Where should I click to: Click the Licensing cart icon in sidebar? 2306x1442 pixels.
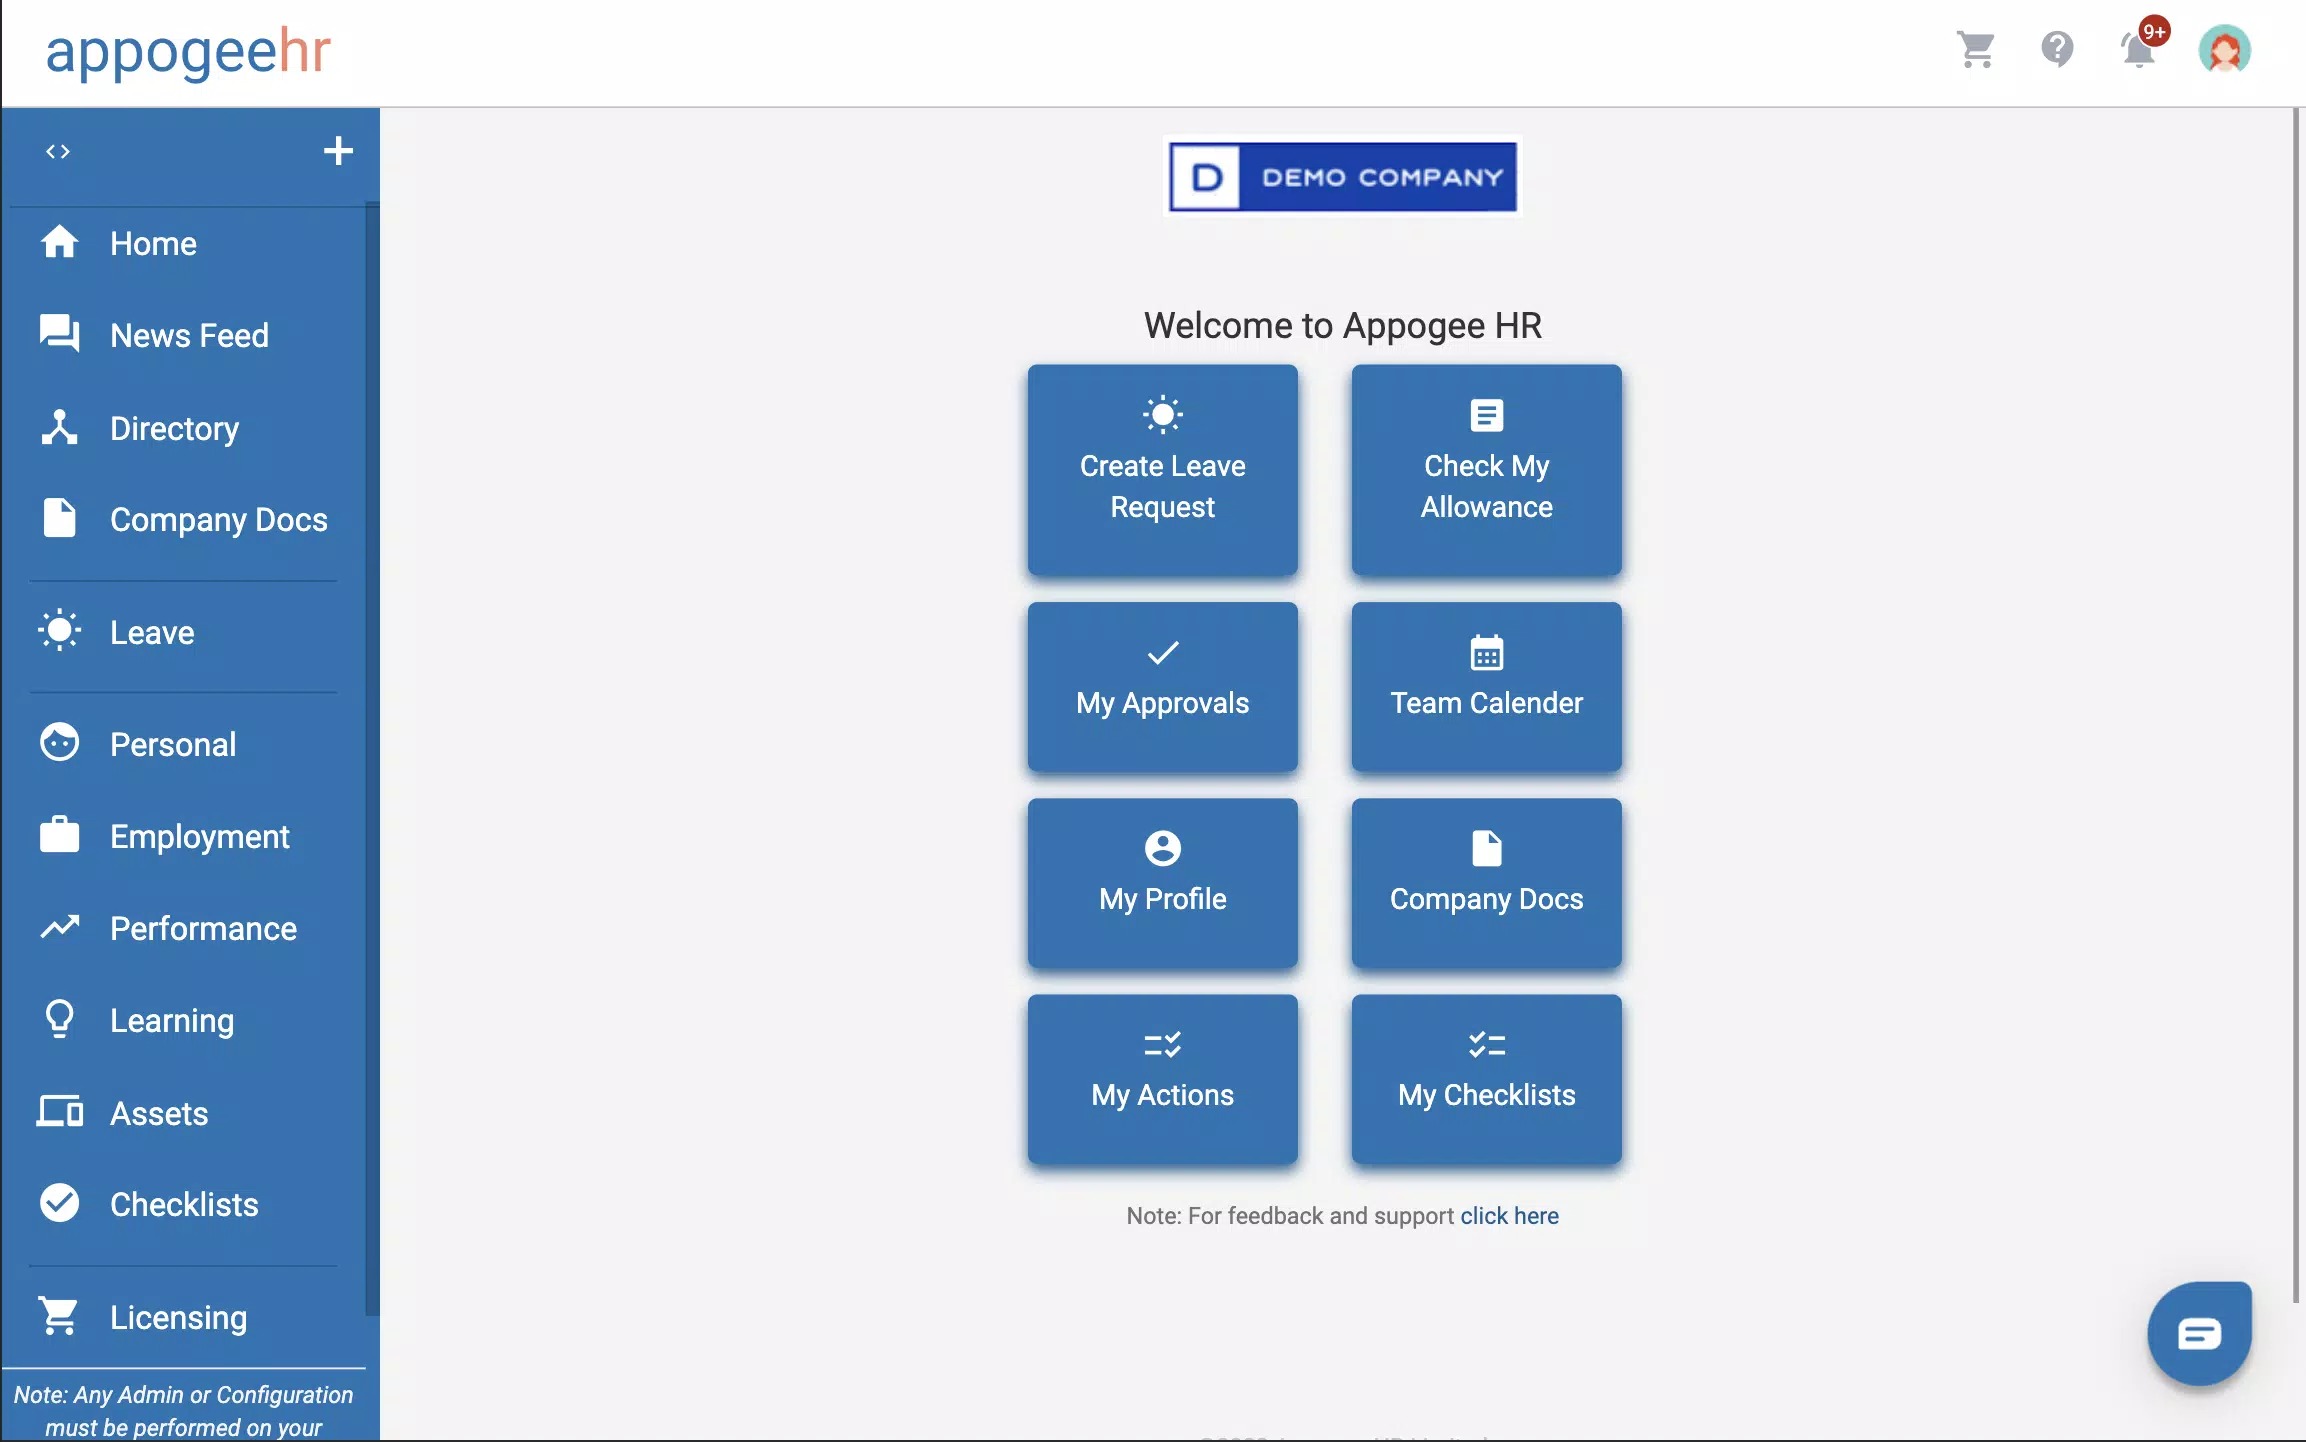pos(59,1316)
